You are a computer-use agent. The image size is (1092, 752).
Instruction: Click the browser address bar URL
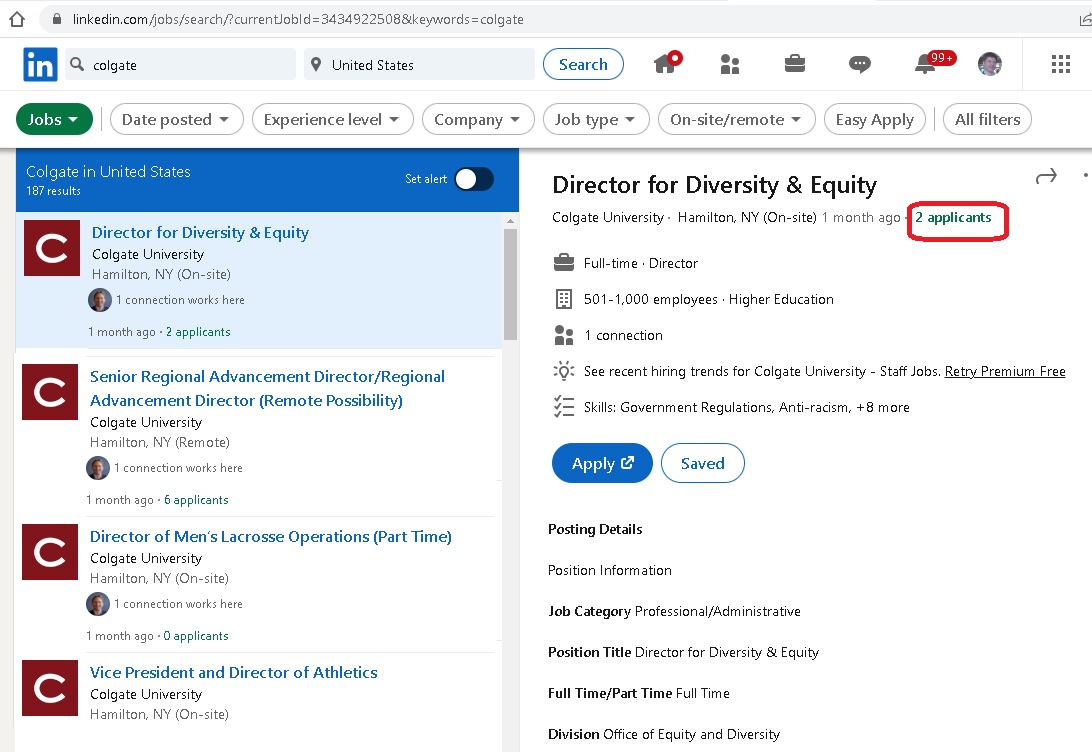[x=298, y=19]
